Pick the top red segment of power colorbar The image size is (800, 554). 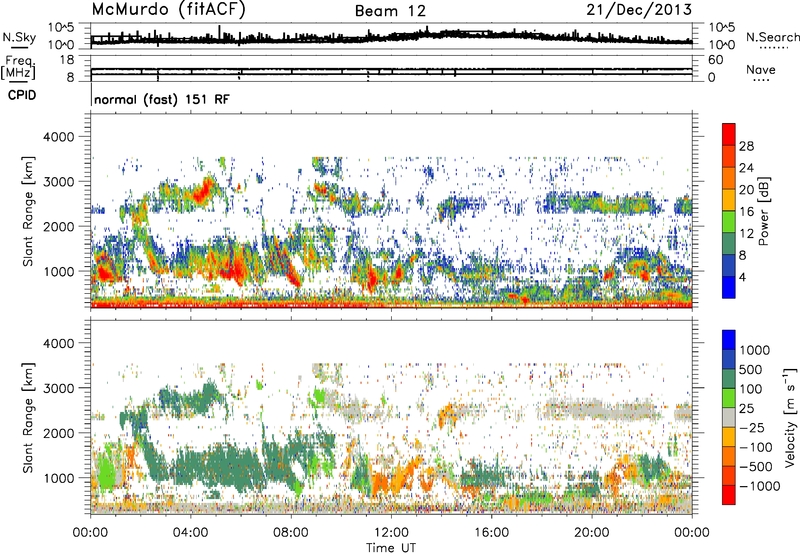coord(729,135)
